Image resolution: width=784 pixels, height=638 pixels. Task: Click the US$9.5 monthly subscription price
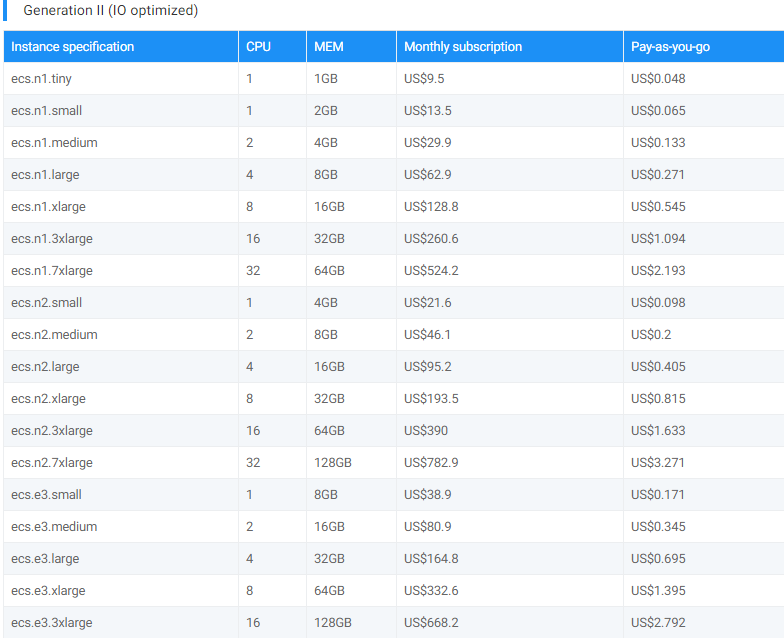pos(424,78)
